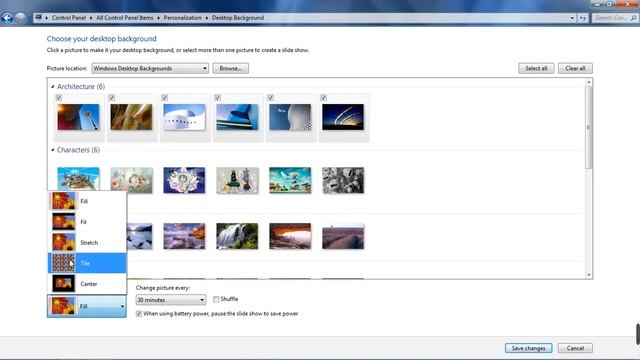Enable the Shuffle checkbox
Image resolution: width=640 pixels, height=360 pixels.
(216, 299)
